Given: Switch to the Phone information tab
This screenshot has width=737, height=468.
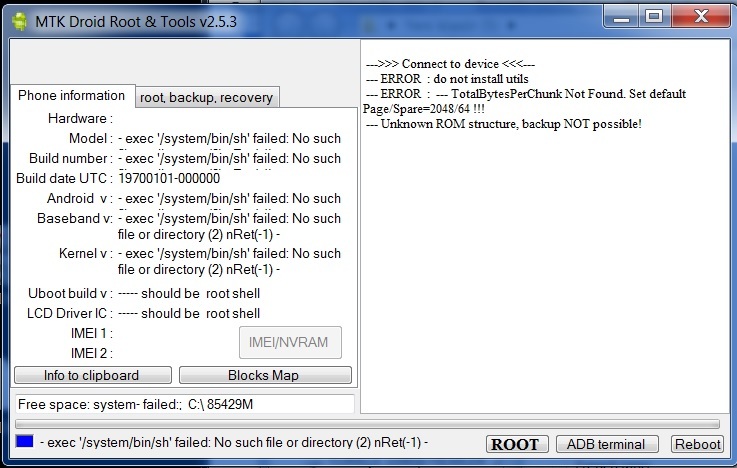Looking at the screenshot, I should [x=71, y=96].
